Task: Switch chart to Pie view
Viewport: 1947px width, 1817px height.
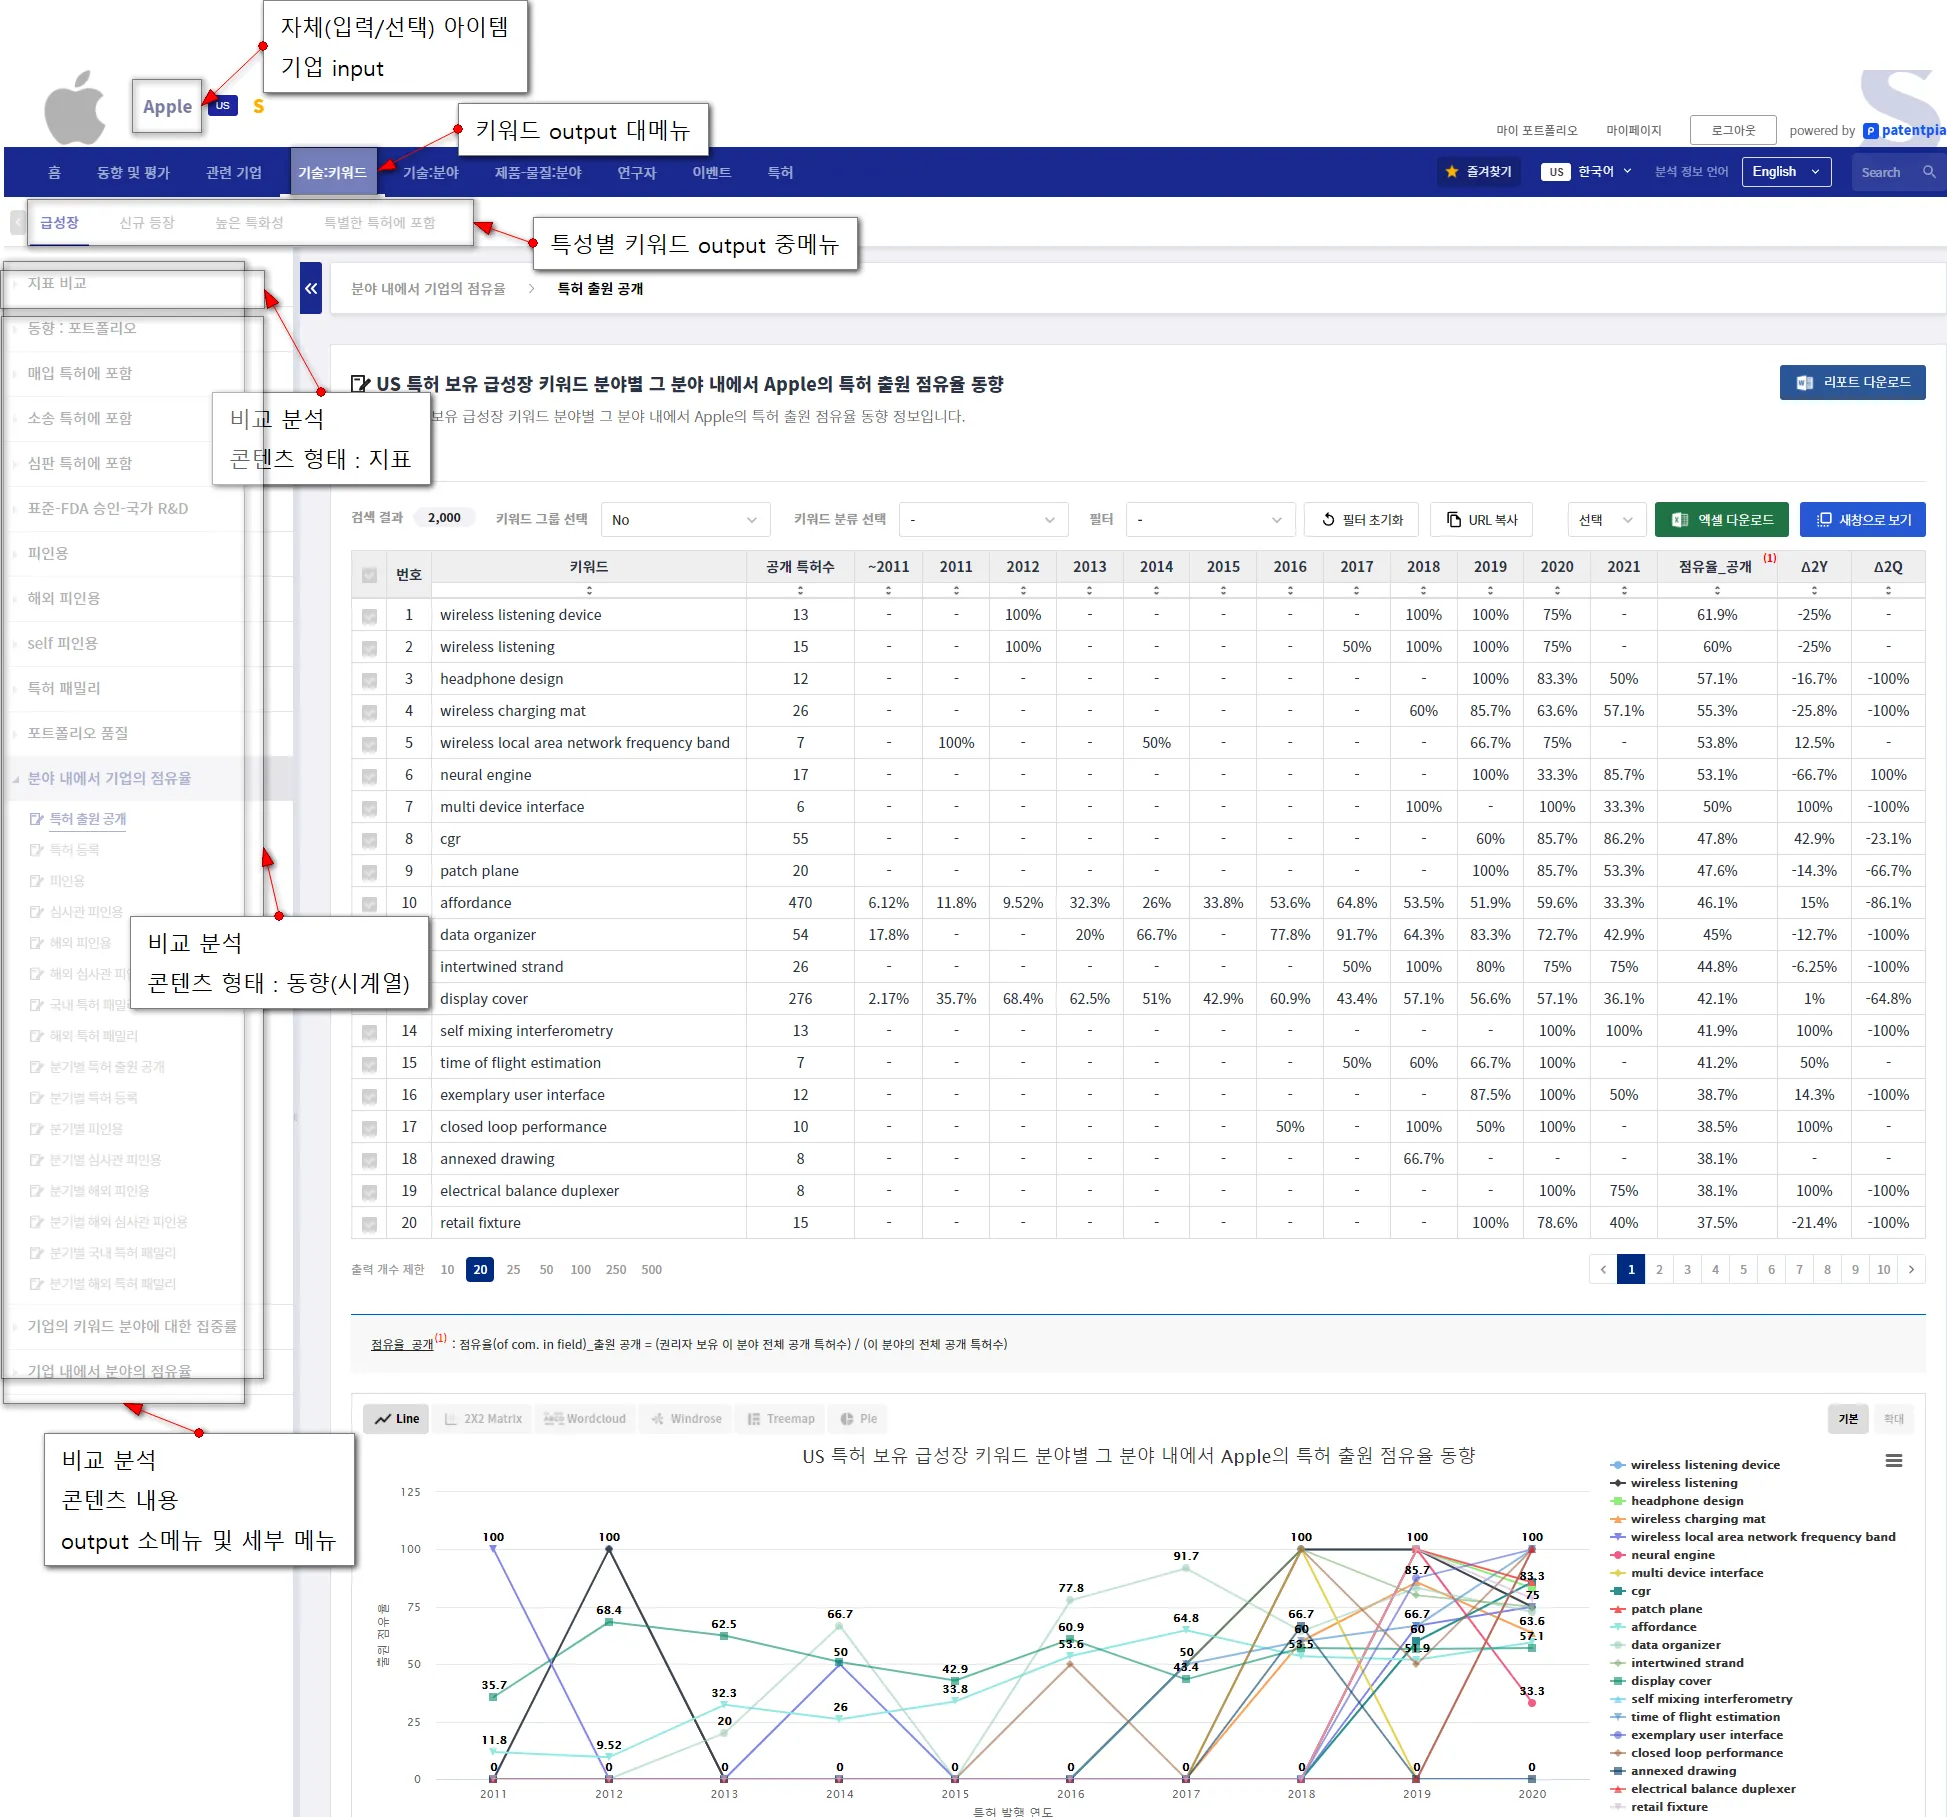Action: pyautogui.click(x=859, y=1419)
